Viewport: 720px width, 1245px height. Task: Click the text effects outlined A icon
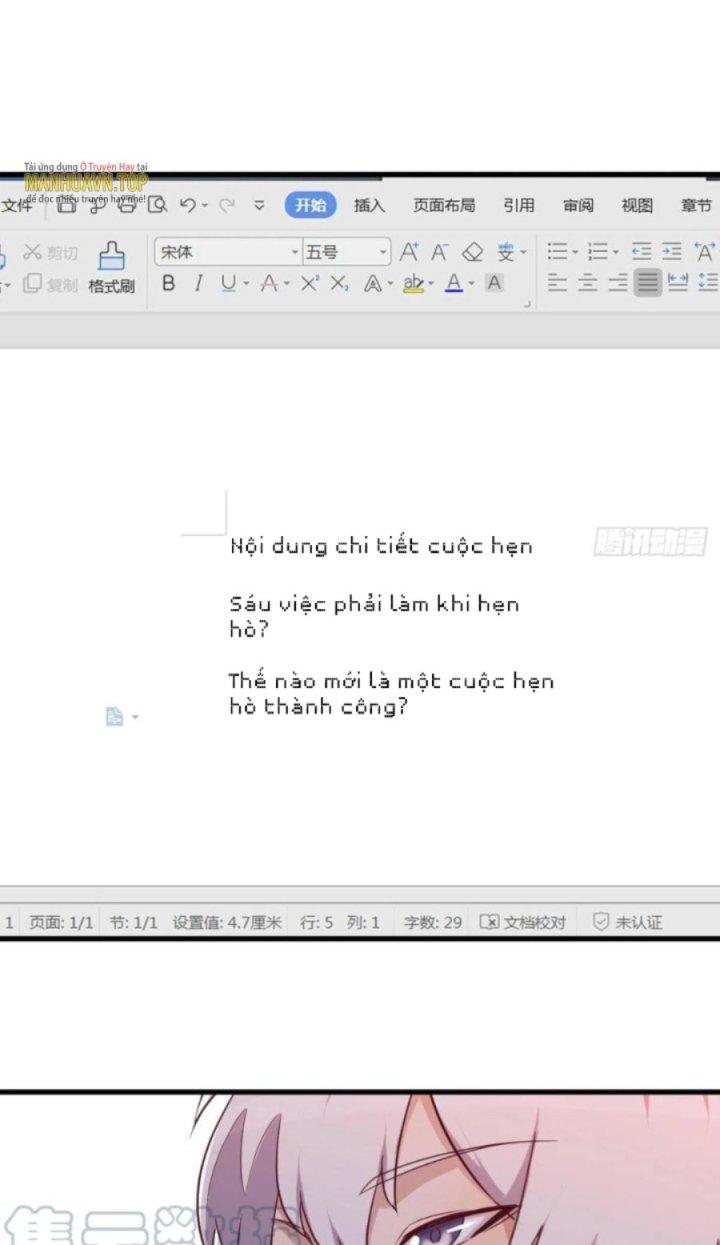[x=372, y=284]
